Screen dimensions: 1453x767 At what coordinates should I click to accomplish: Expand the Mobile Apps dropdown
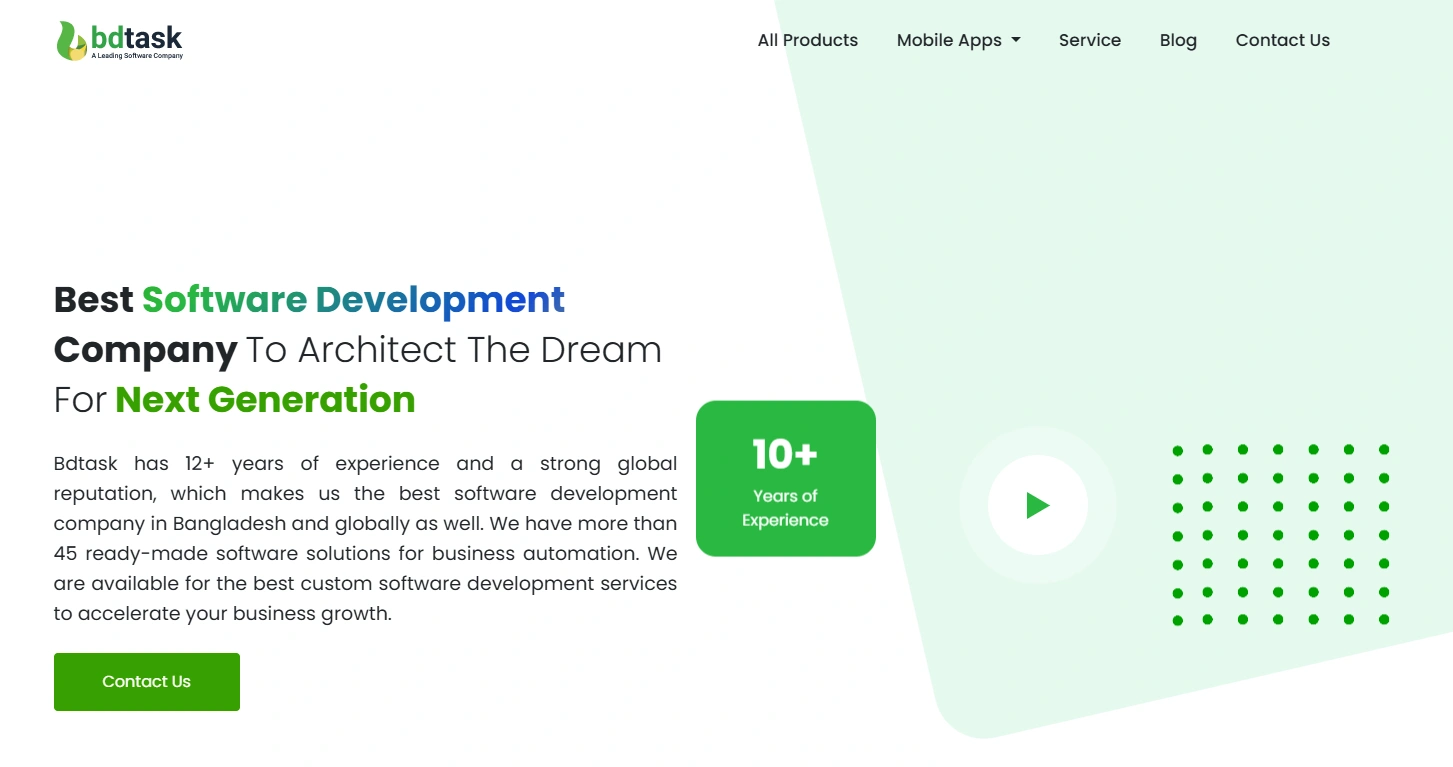tap(958, 40)
